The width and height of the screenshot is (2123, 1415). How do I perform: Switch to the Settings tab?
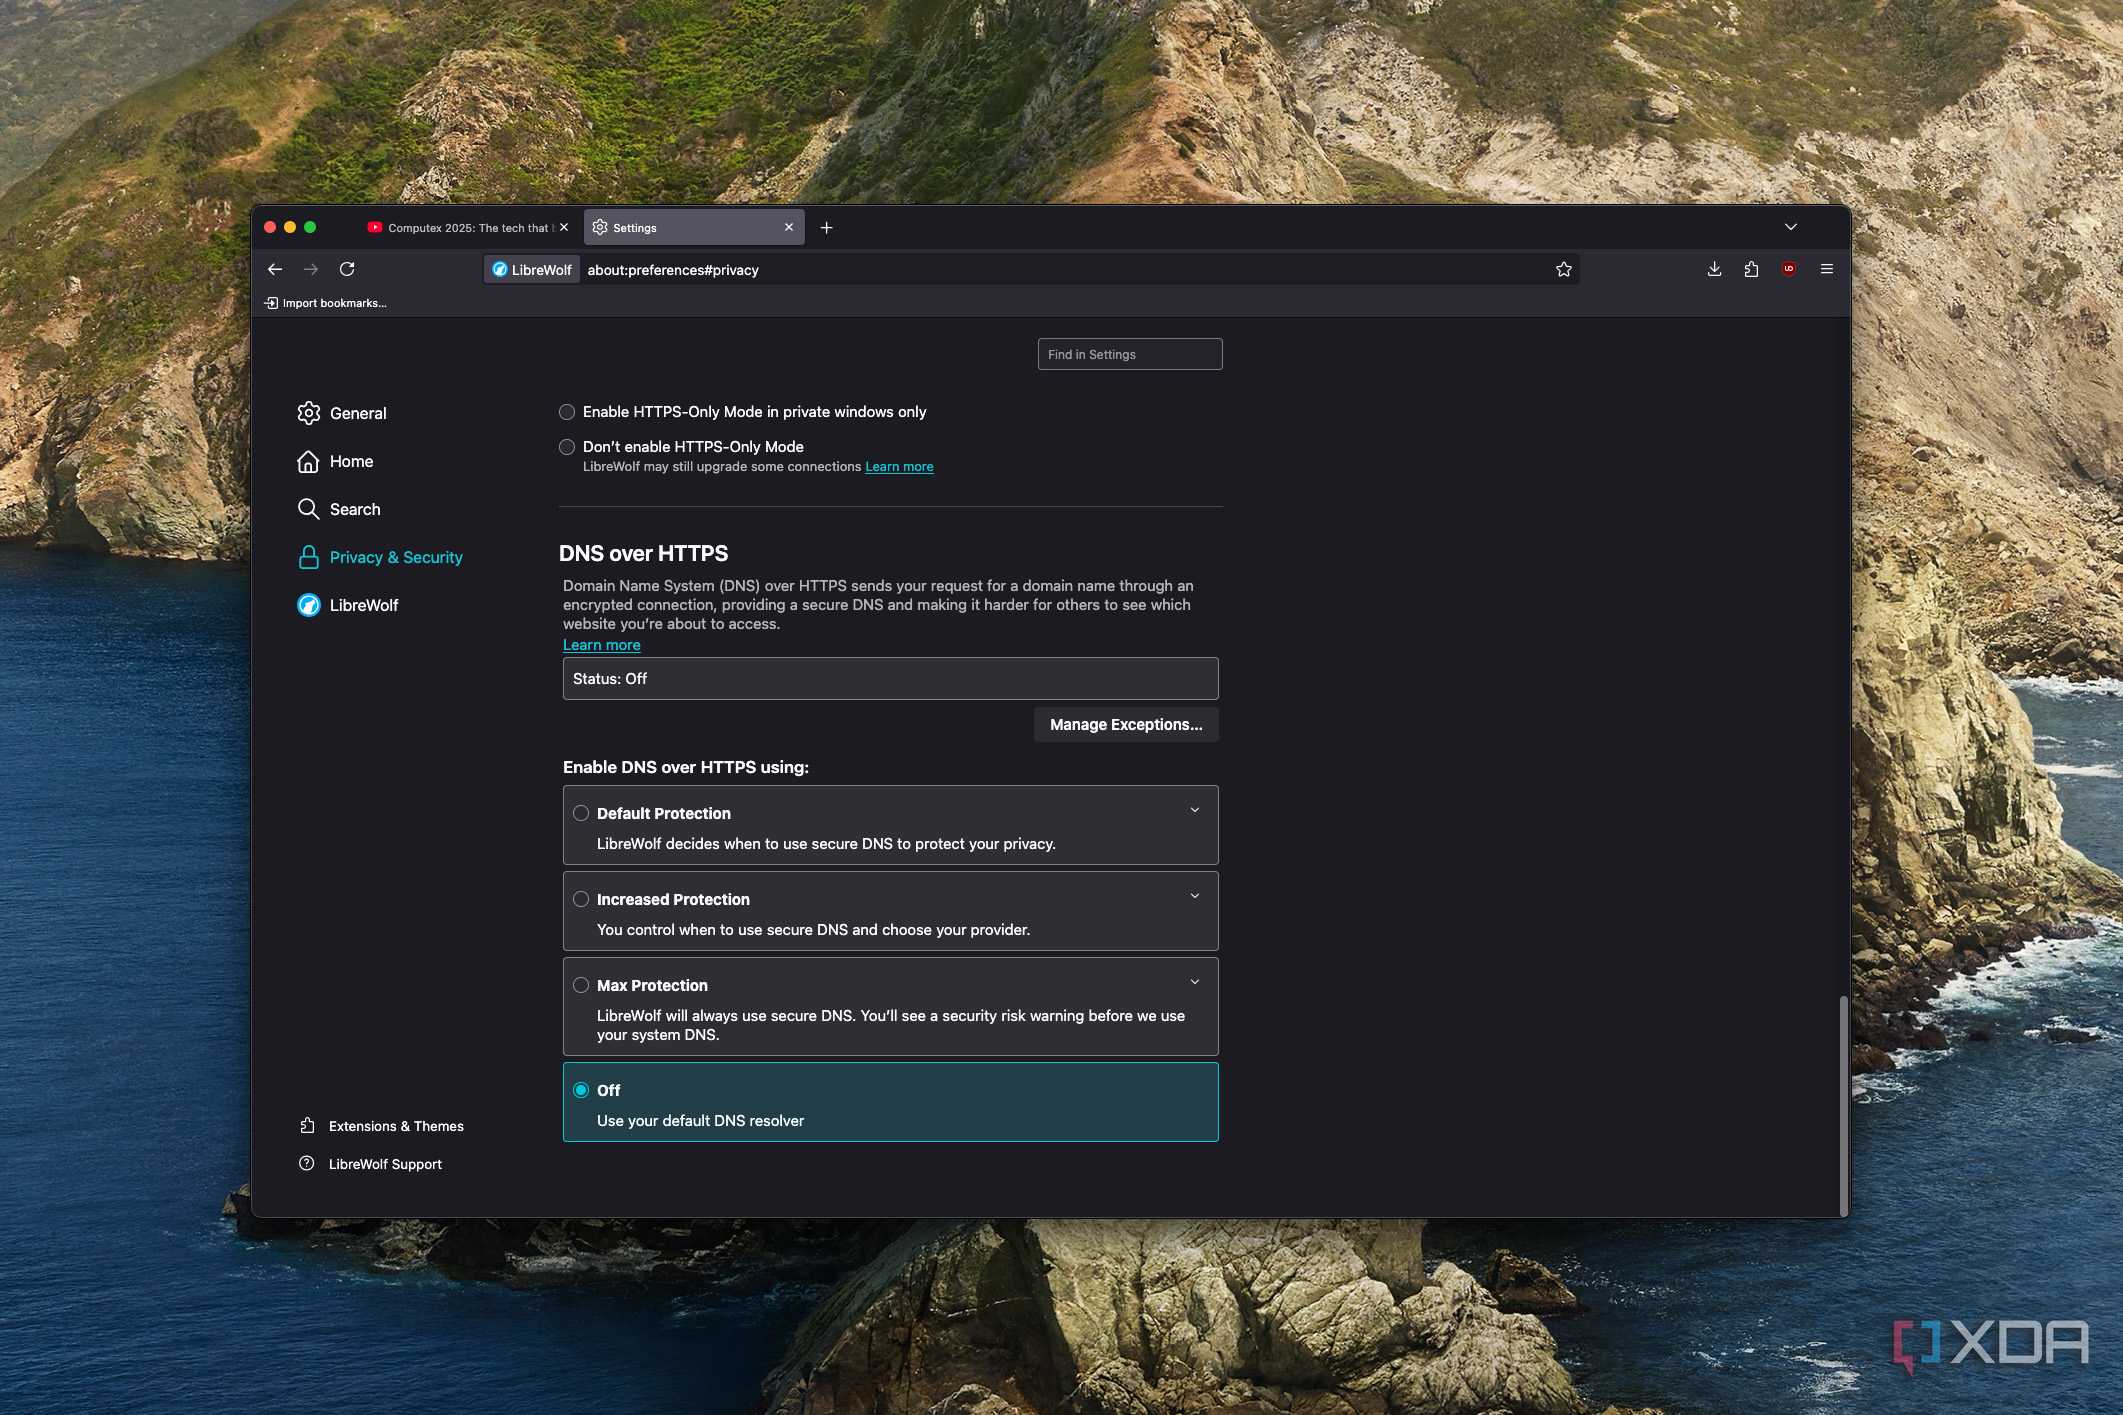tap(694, 228)
